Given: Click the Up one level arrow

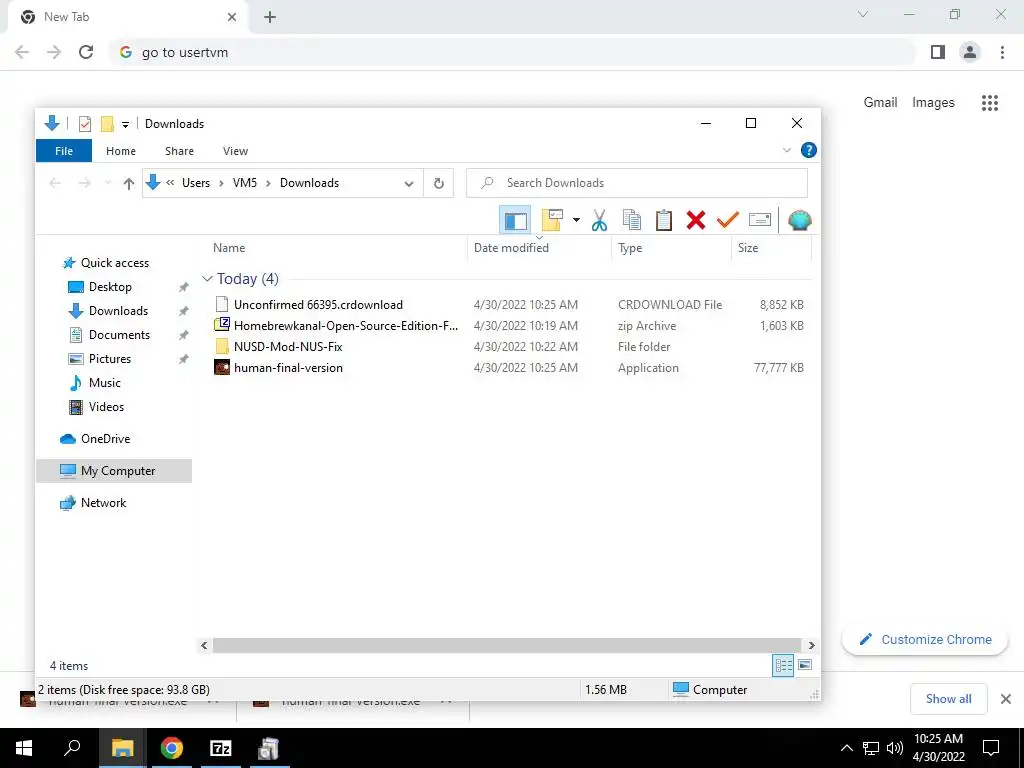Looking at the screenshot, I should [129, 184].
